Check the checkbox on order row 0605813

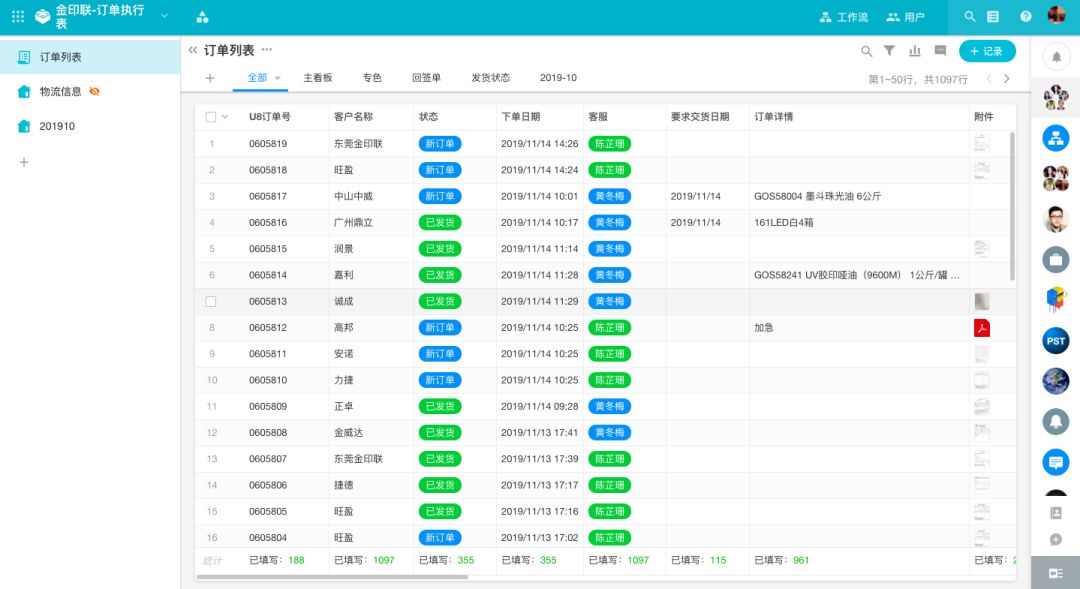pos(213,301)
